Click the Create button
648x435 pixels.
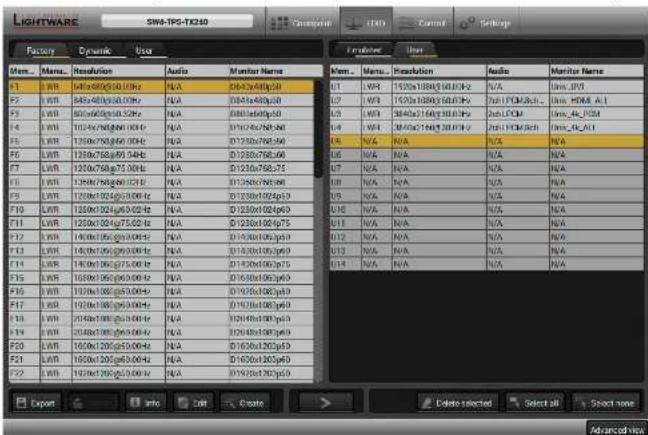tap(245, 402)
